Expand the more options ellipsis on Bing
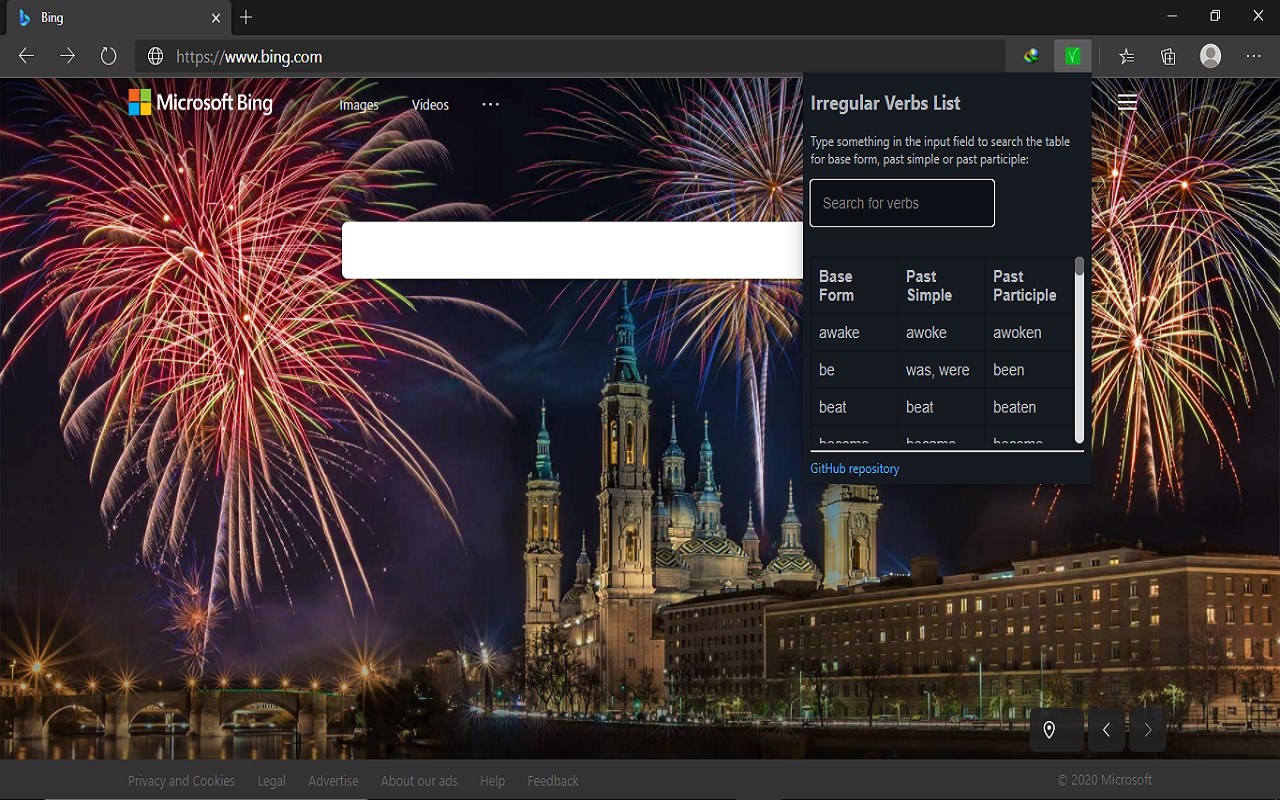This screenshot has height=800, width=1280. 490,104
